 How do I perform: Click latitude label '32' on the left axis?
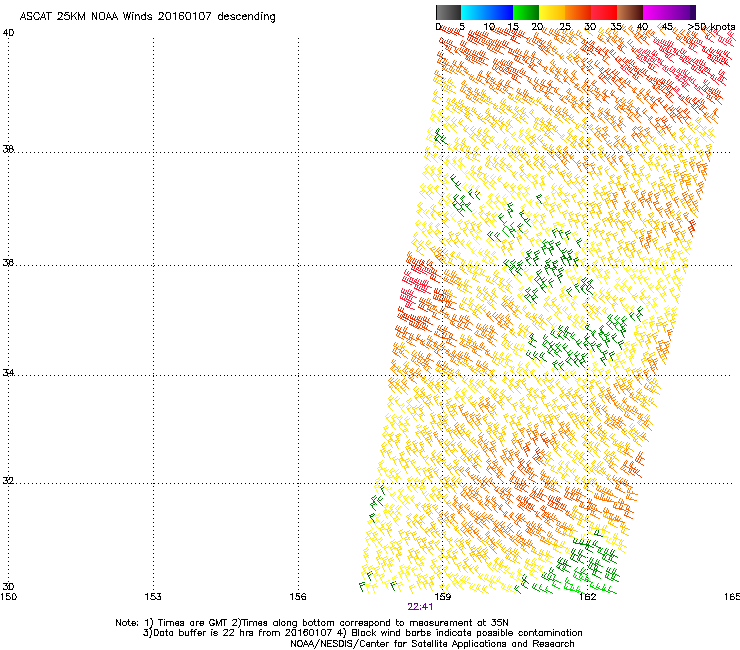(x=8, y=481)
